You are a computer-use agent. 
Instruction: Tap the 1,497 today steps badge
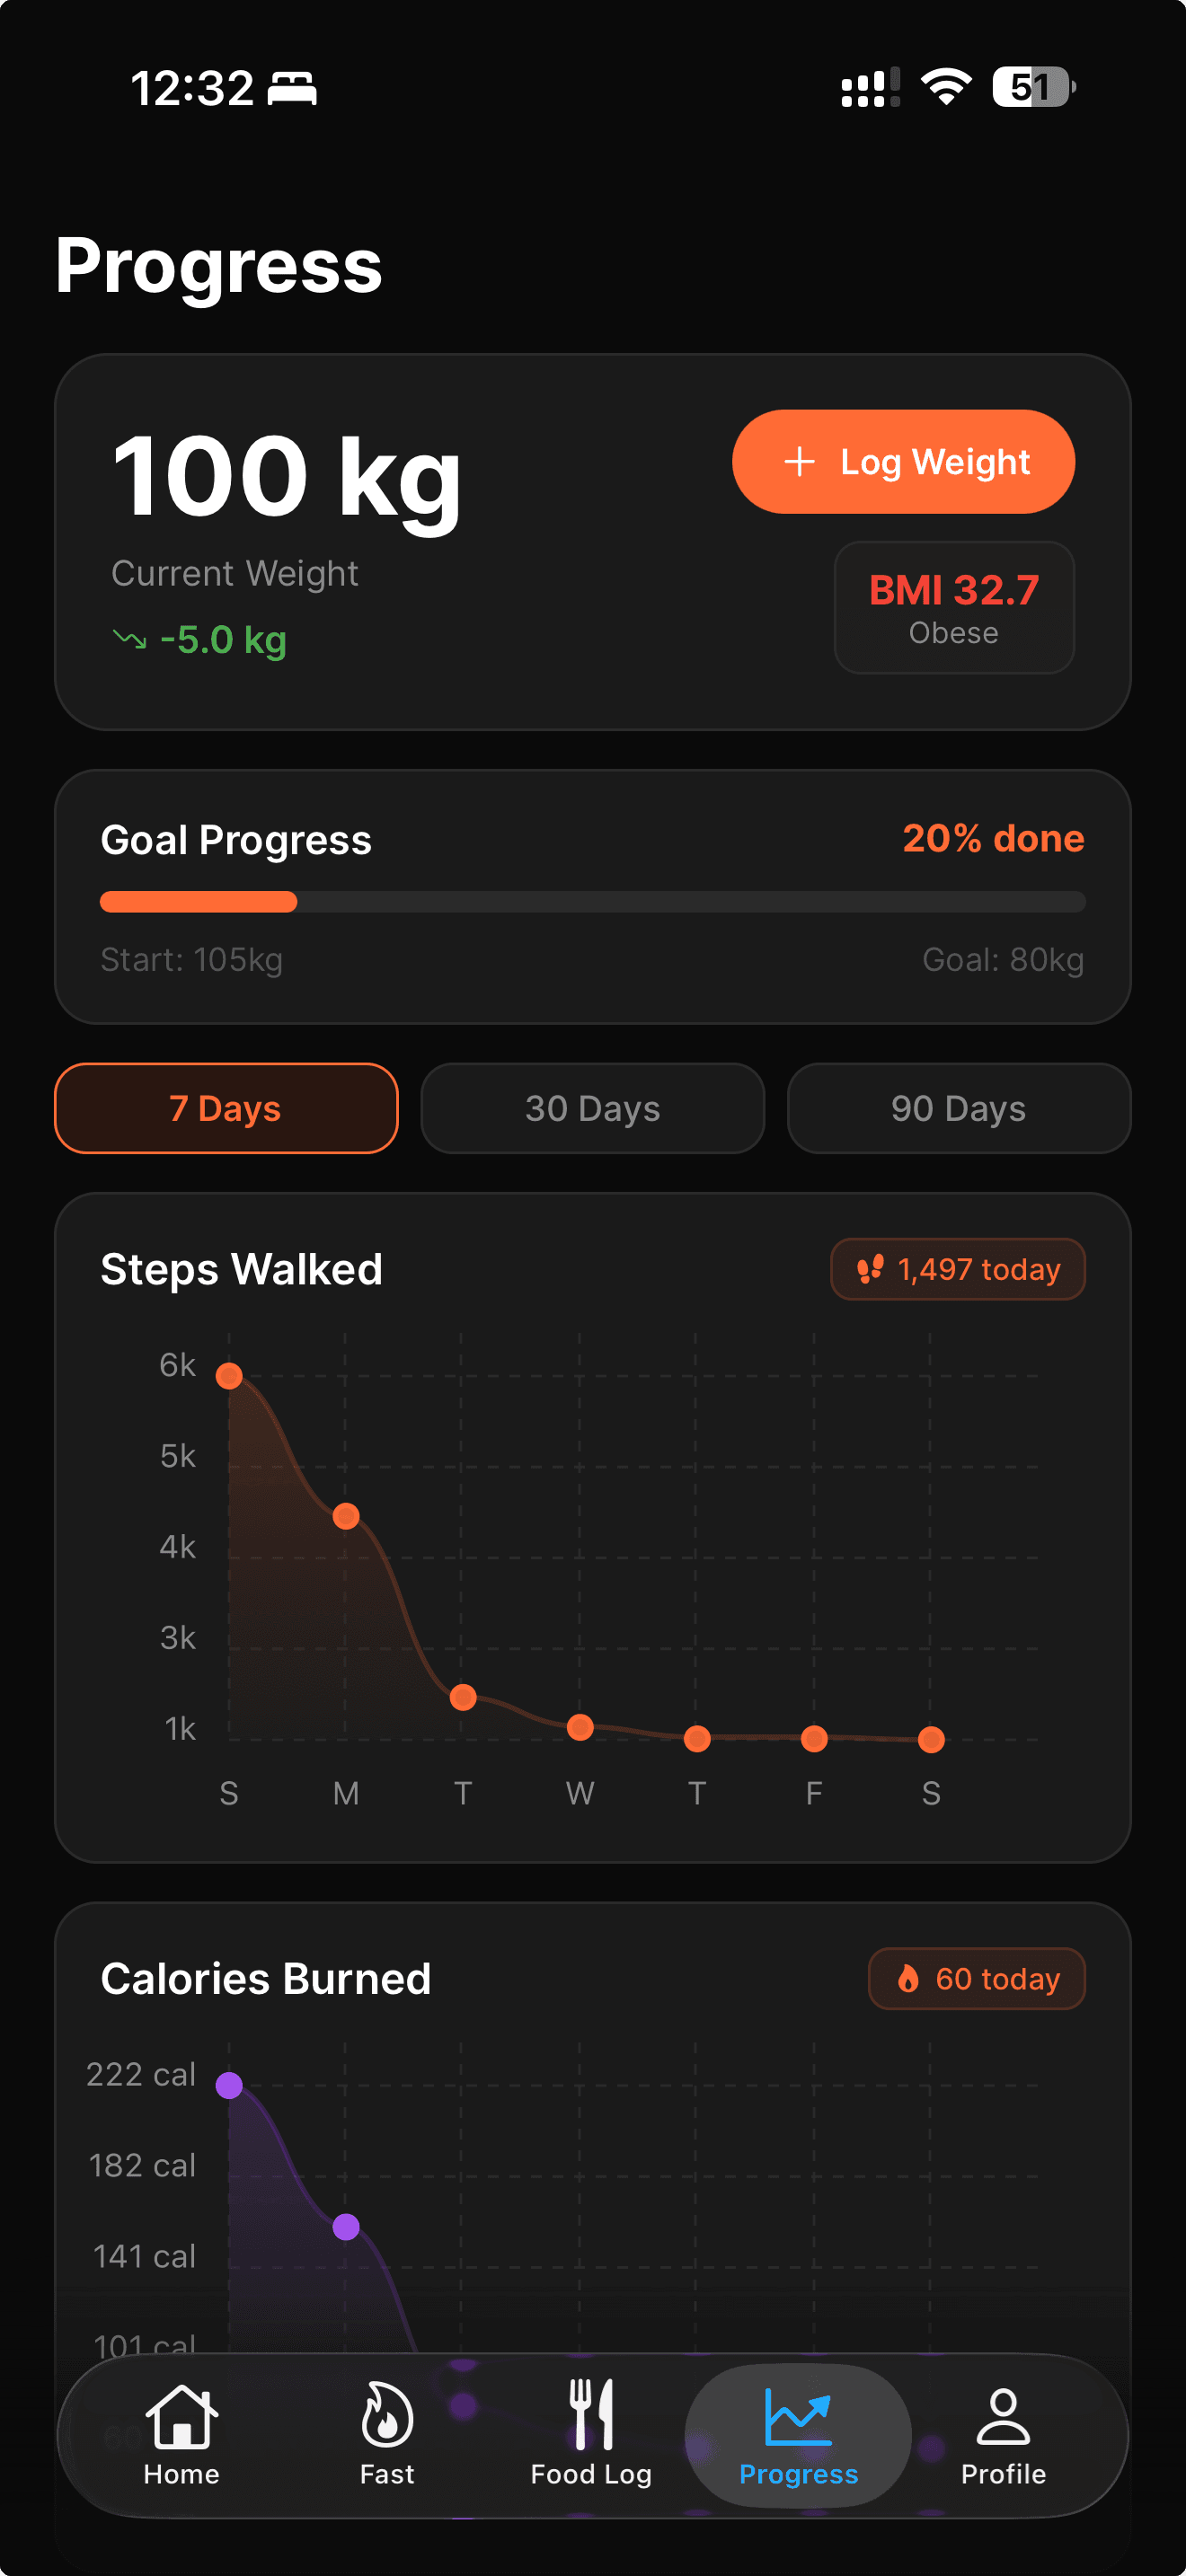(957, 1269)
